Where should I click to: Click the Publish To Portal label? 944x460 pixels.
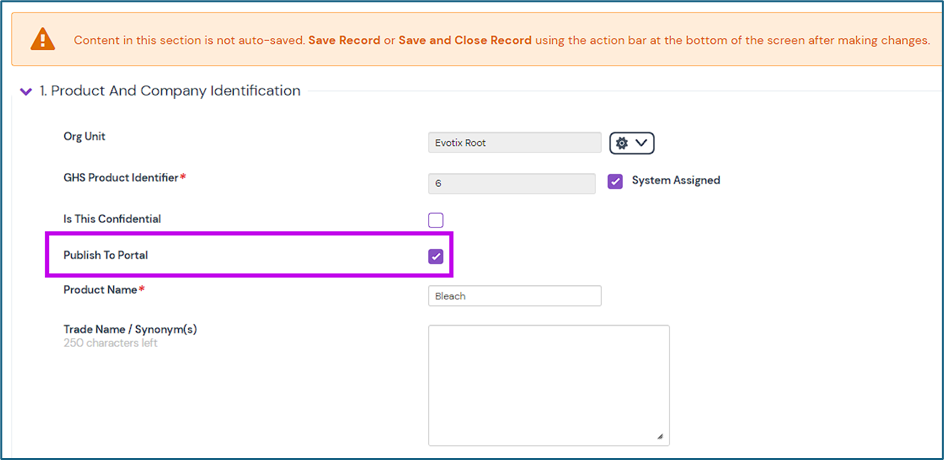(106, 256)
